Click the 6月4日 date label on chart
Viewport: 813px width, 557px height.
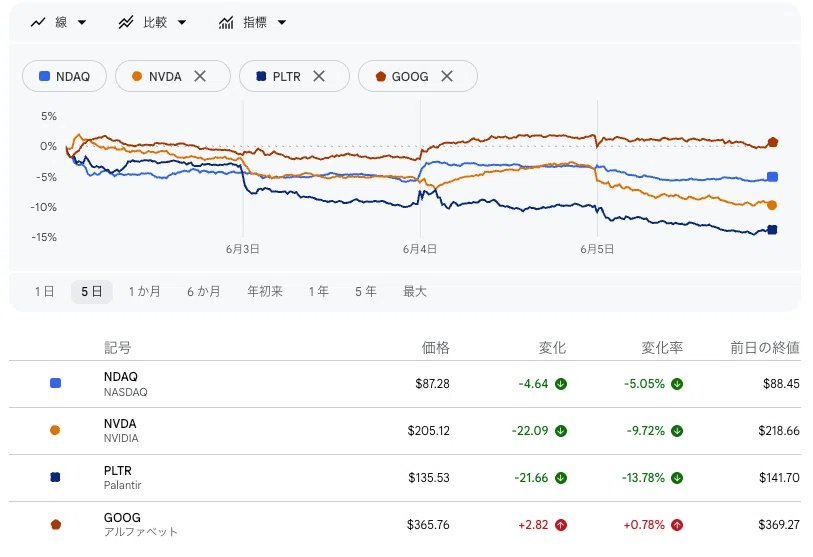(419, 249)
